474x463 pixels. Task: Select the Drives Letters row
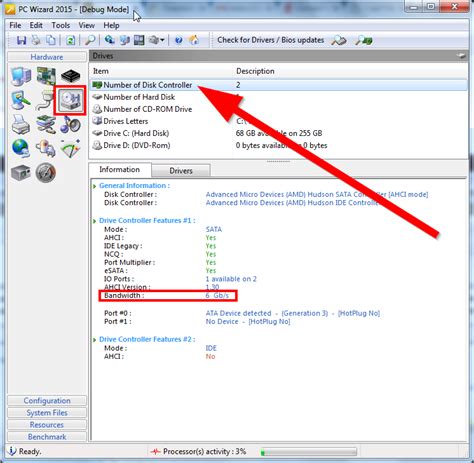pyautogui.click(x=279, y=121)
